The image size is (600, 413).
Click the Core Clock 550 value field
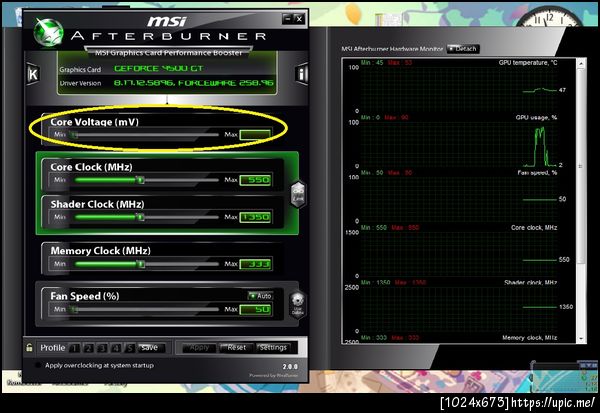pos(255,180)
